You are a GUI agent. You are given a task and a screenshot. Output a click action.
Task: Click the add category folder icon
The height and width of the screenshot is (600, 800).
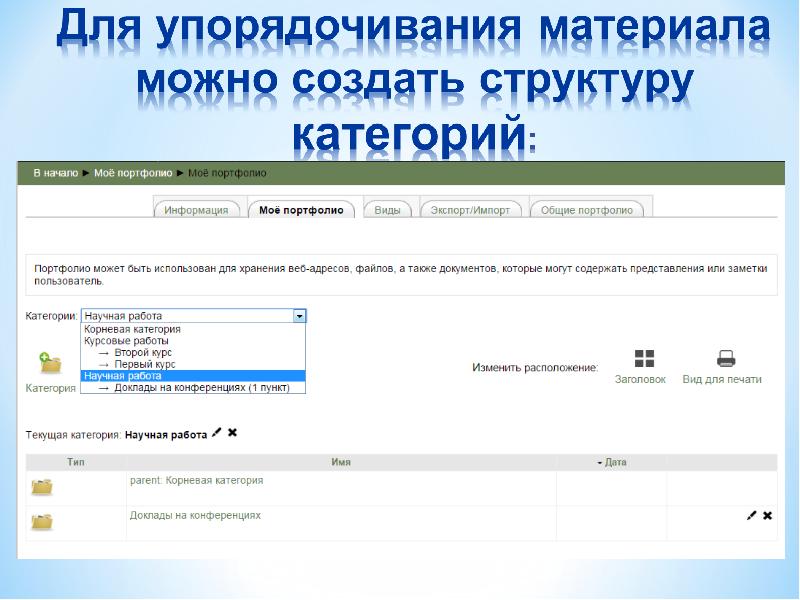(x=50, y=364)
